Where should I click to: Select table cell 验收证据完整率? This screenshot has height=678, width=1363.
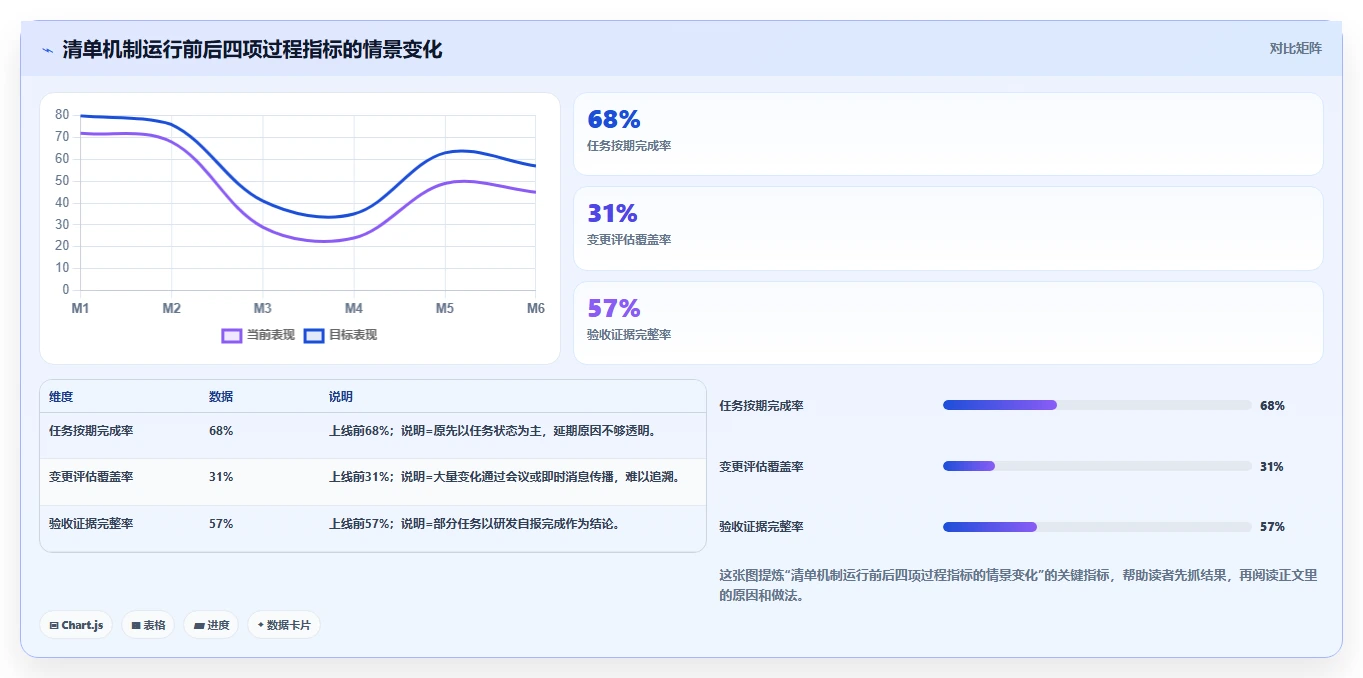91,524
